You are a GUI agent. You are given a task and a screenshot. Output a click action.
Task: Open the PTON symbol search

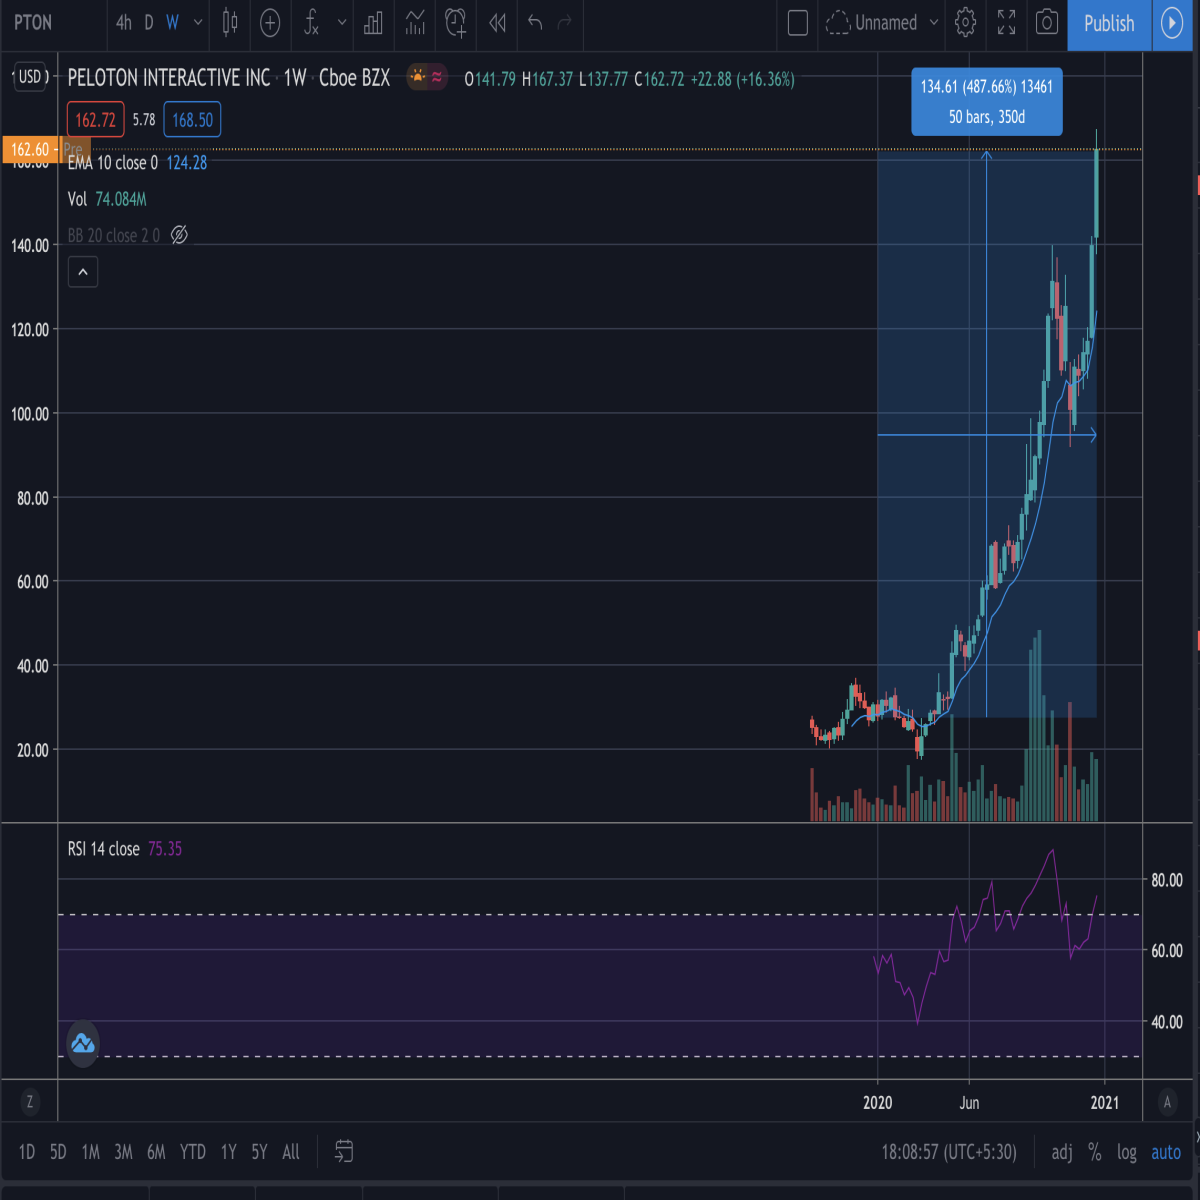click(x=33, y=22)
